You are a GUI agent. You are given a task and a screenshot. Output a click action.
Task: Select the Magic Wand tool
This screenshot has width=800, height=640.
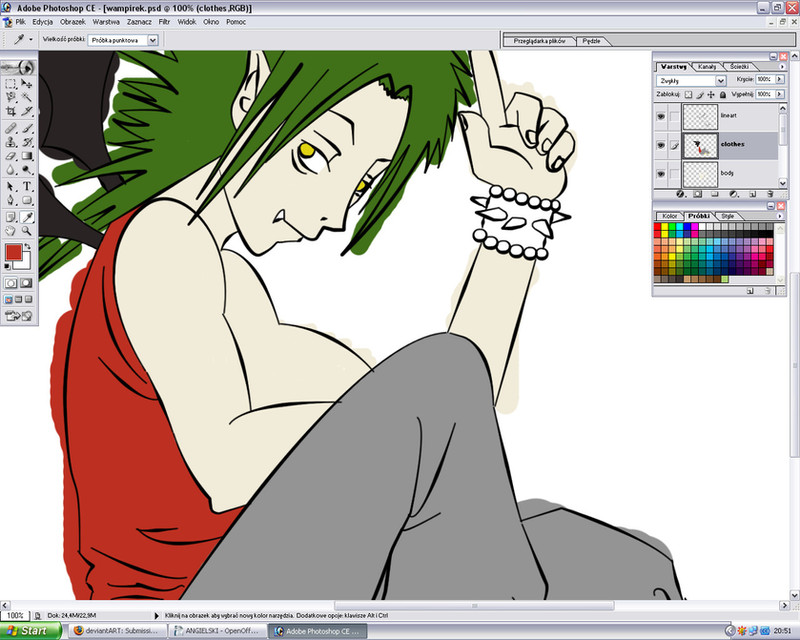point(27,97)
